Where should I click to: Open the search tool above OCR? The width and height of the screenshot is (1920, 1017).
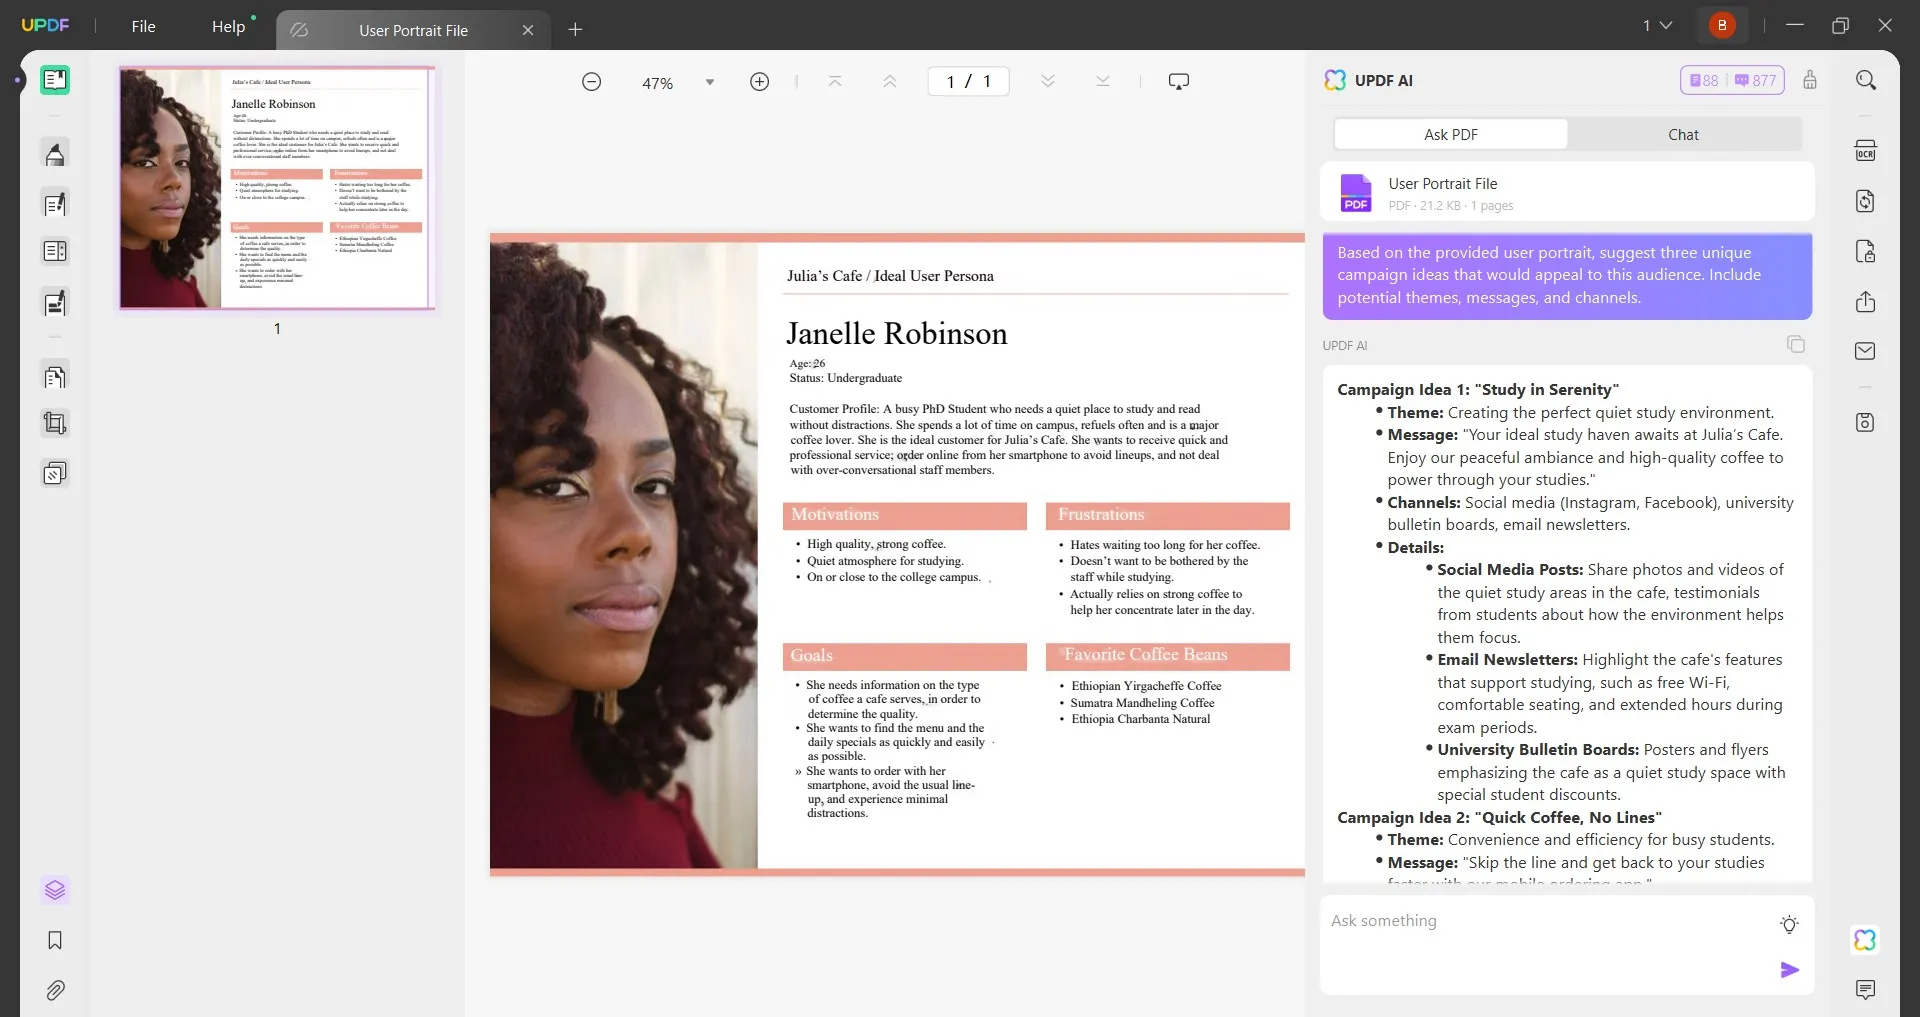click(1866, 79)
